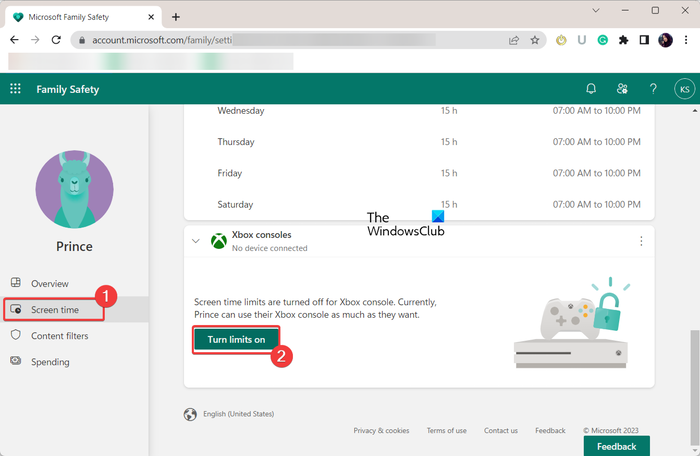Open the tab search dropdown arrow
Image resolution: width=700 pixels, height=456 pixels.
[x=596, y=10]
